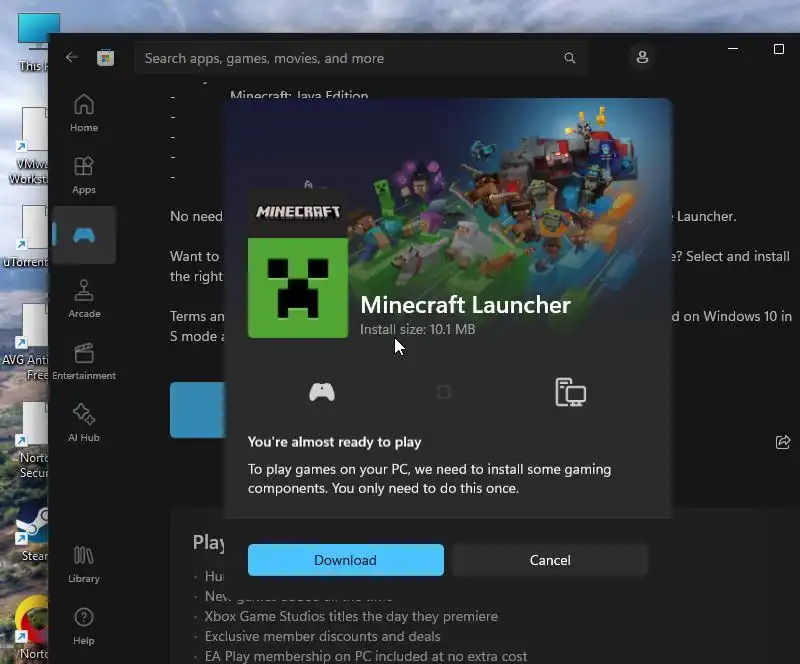The image size is (800, 664).
Task: Select the Gaming controller sidebar item
Action: (x=84, y=235)
